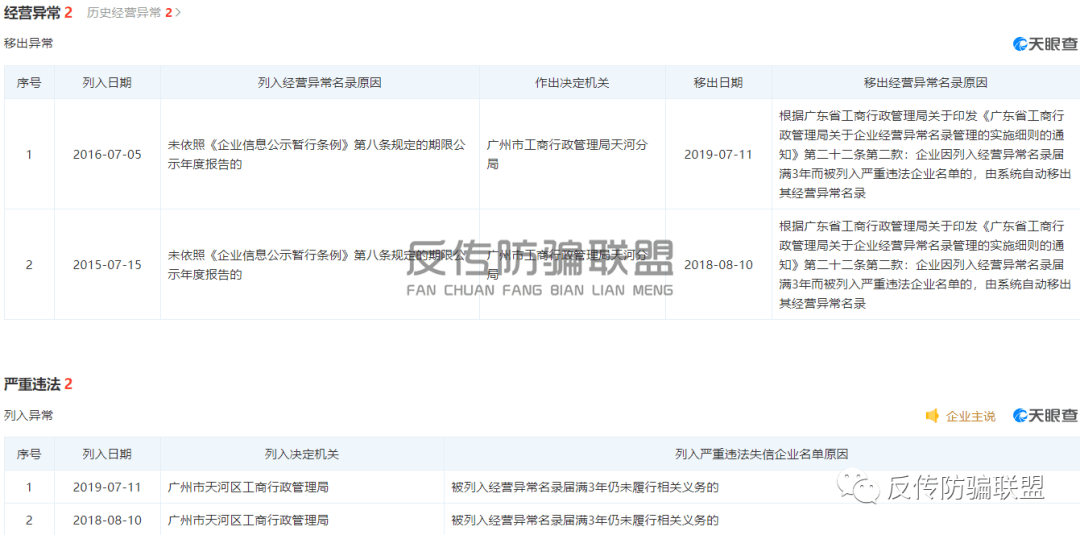Viewport: 1080px width, 535px height.
Task: Click the 移出日期 column header
Action: 718,83
